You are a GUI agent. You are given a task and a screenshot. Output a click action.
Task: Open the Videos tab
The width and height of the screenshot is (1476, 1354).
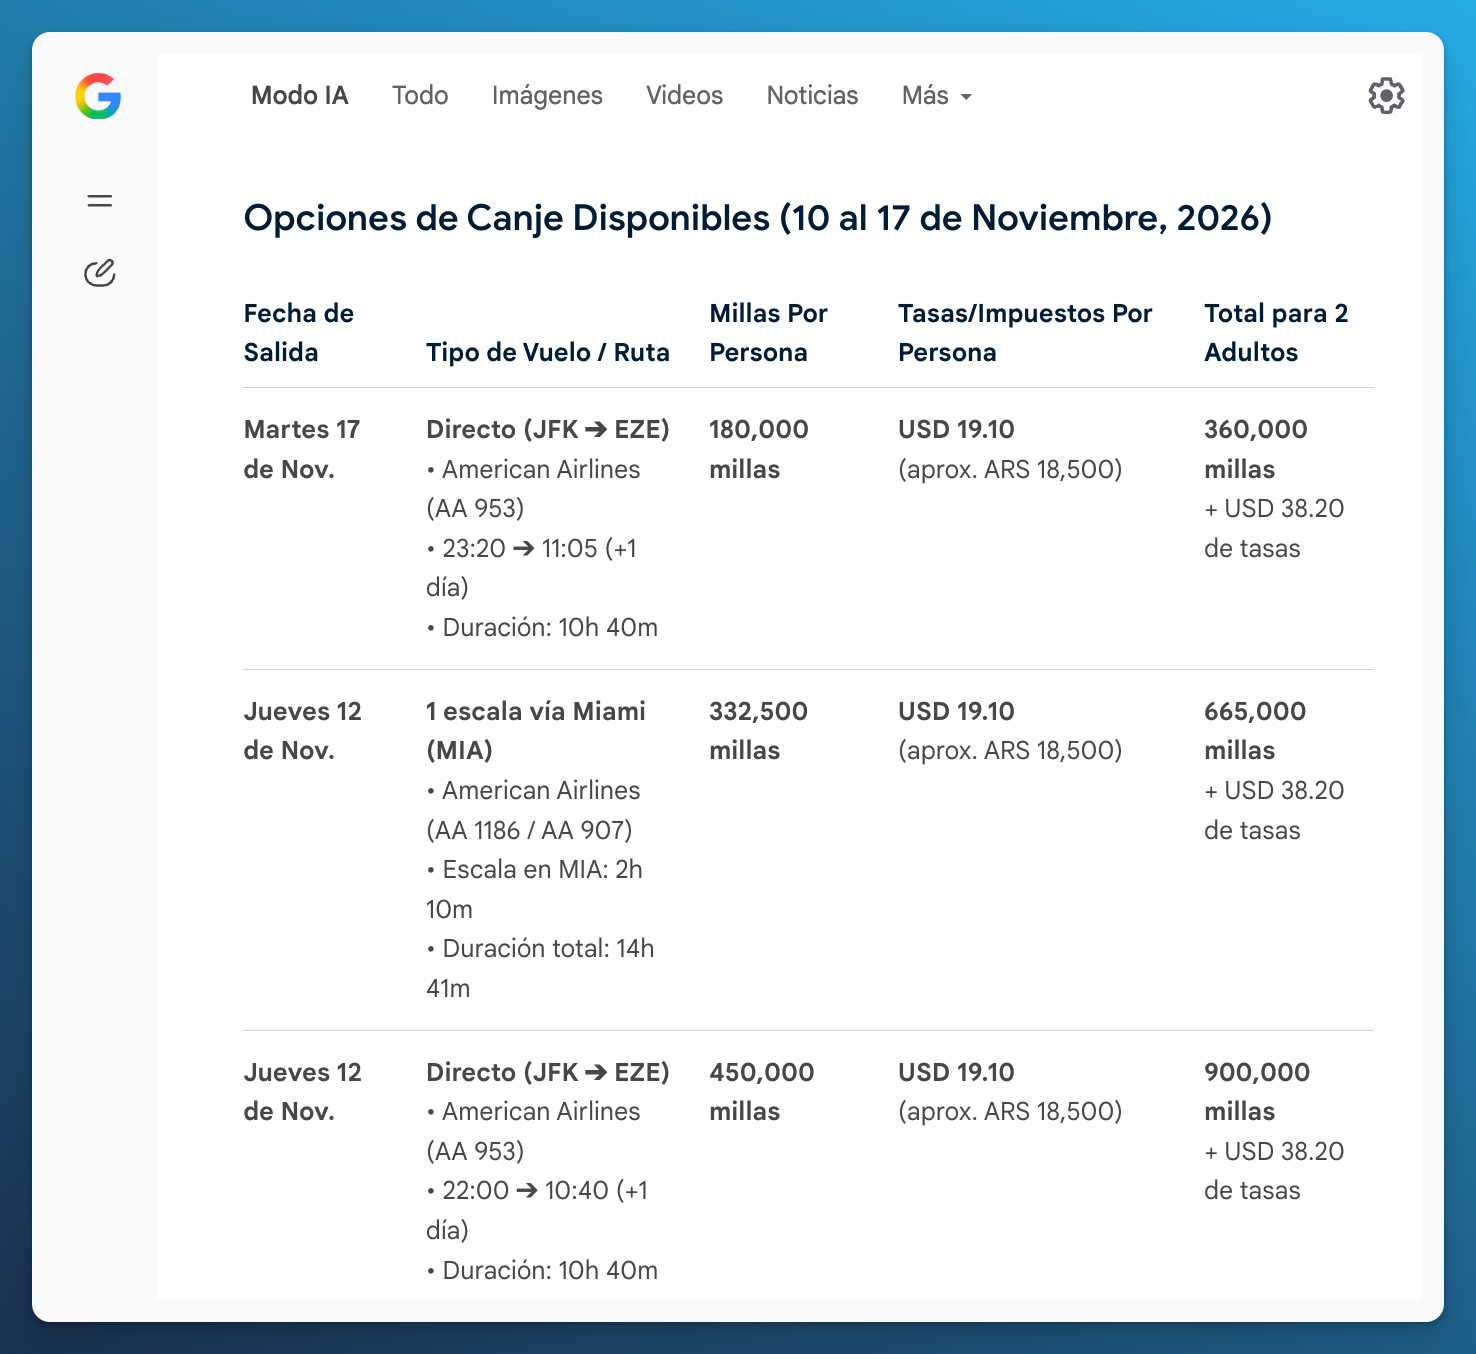(684, 96)
